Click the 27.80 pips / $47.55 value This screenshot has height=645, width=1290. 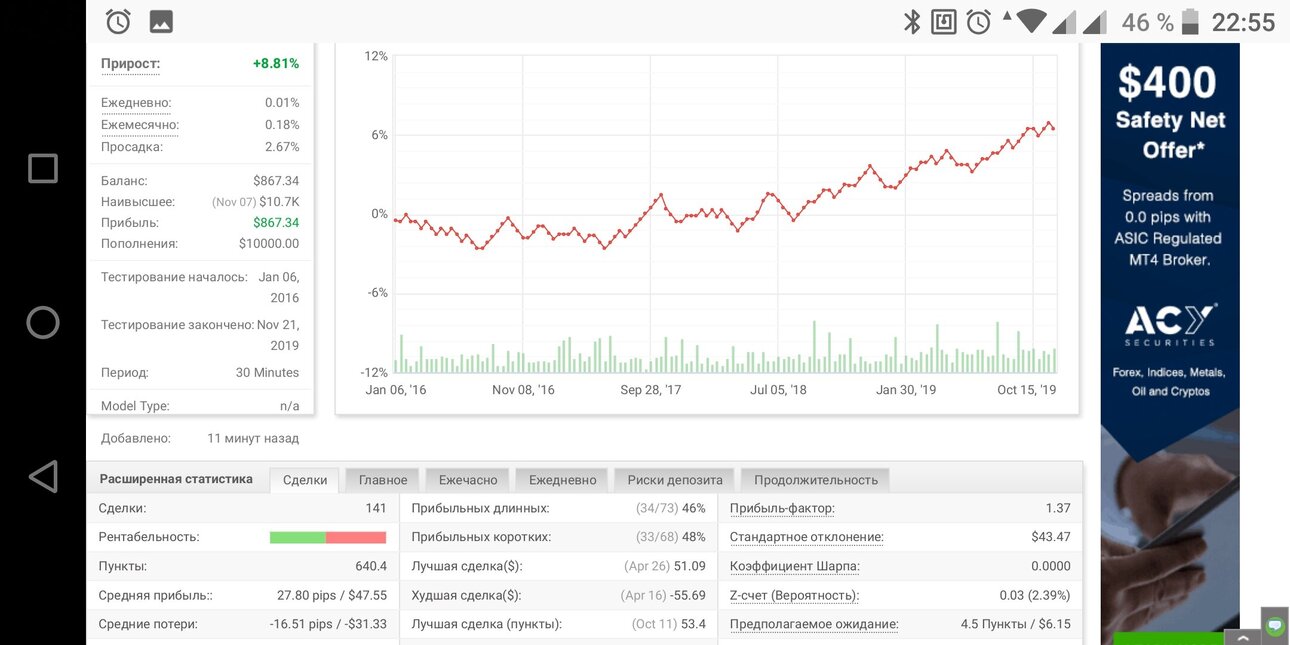pyautogui.click(x=332, y=595)
